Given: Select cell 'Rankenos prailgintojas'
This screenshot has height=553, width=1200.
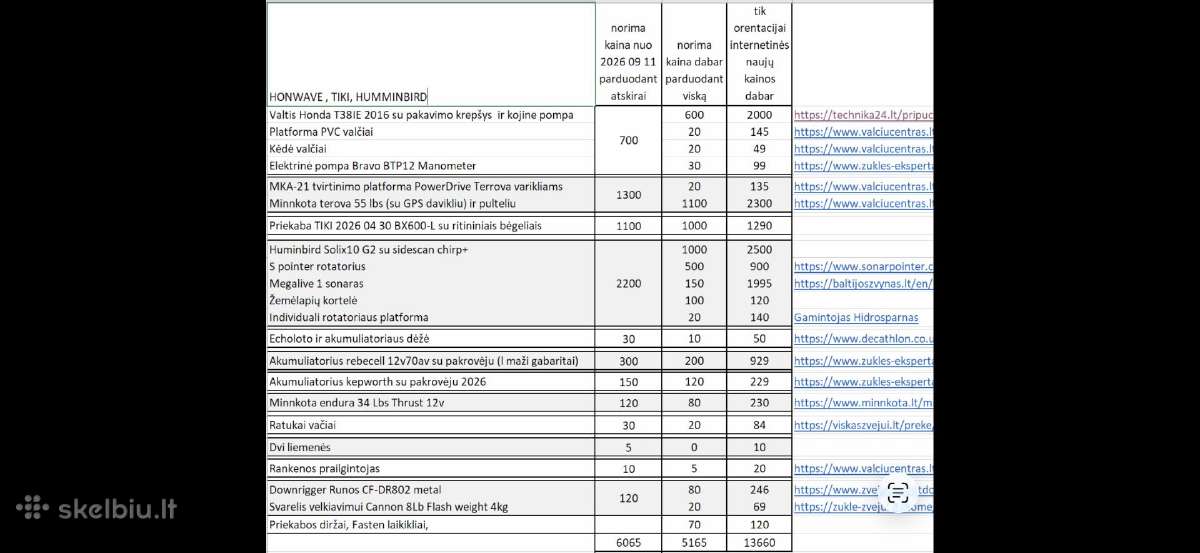Looking at the screenshot, I should pos(431,468).
